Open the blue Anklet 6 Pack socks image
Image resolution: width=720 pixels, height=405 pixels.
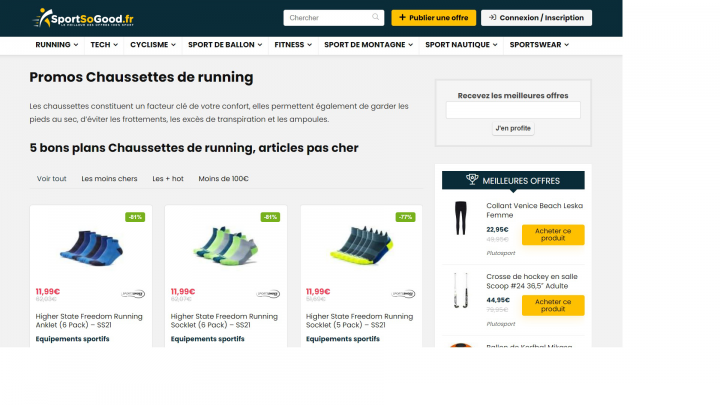91,247
